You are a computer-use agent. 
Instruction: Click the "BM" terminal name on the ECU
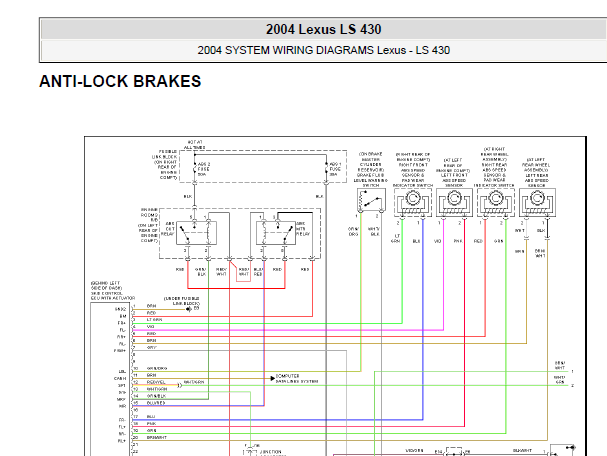(123, 316)
